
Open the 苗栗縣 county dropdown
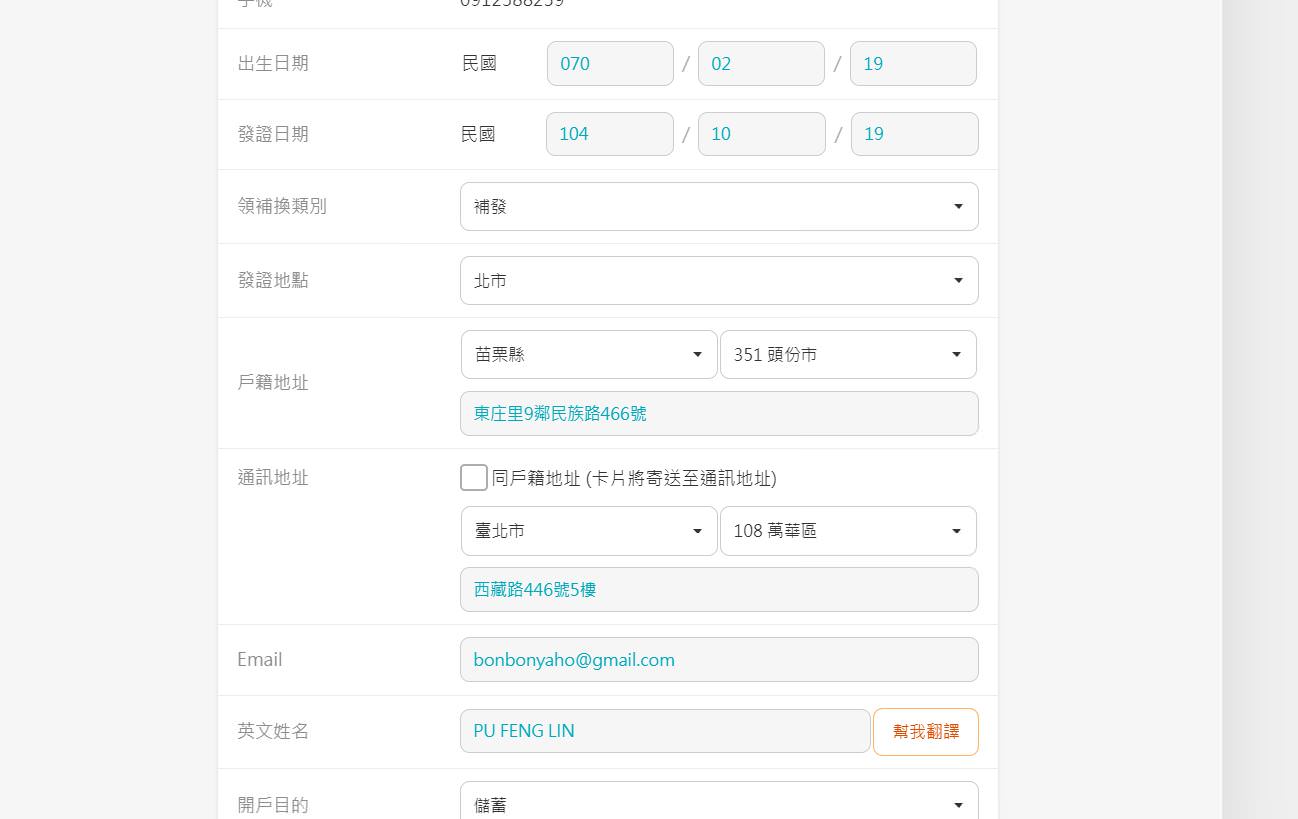[x=588, y=355]
